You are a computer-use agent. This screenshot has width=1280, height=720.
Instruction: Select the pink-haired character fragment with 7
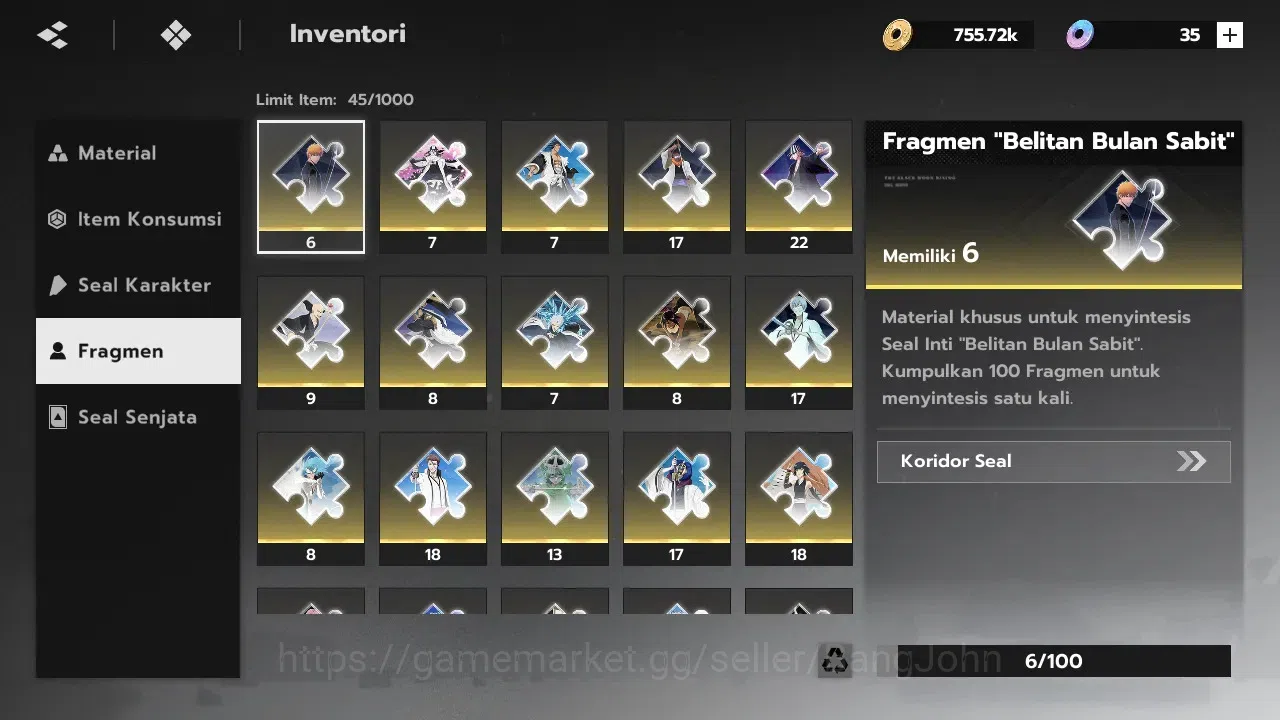pyautogui.click(x=433, y=187)
